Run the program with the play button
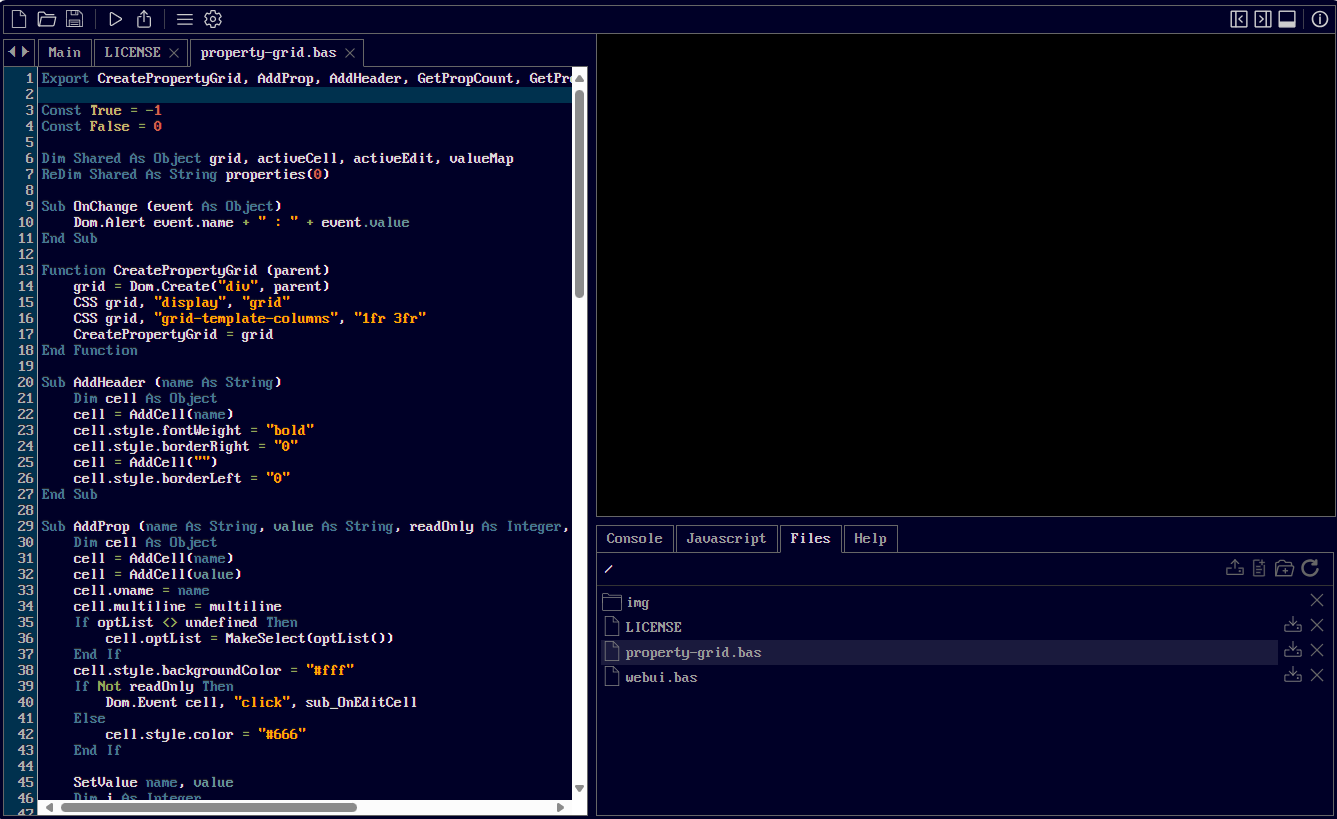Screen dimensions: 1337x819 coord(115,18)
